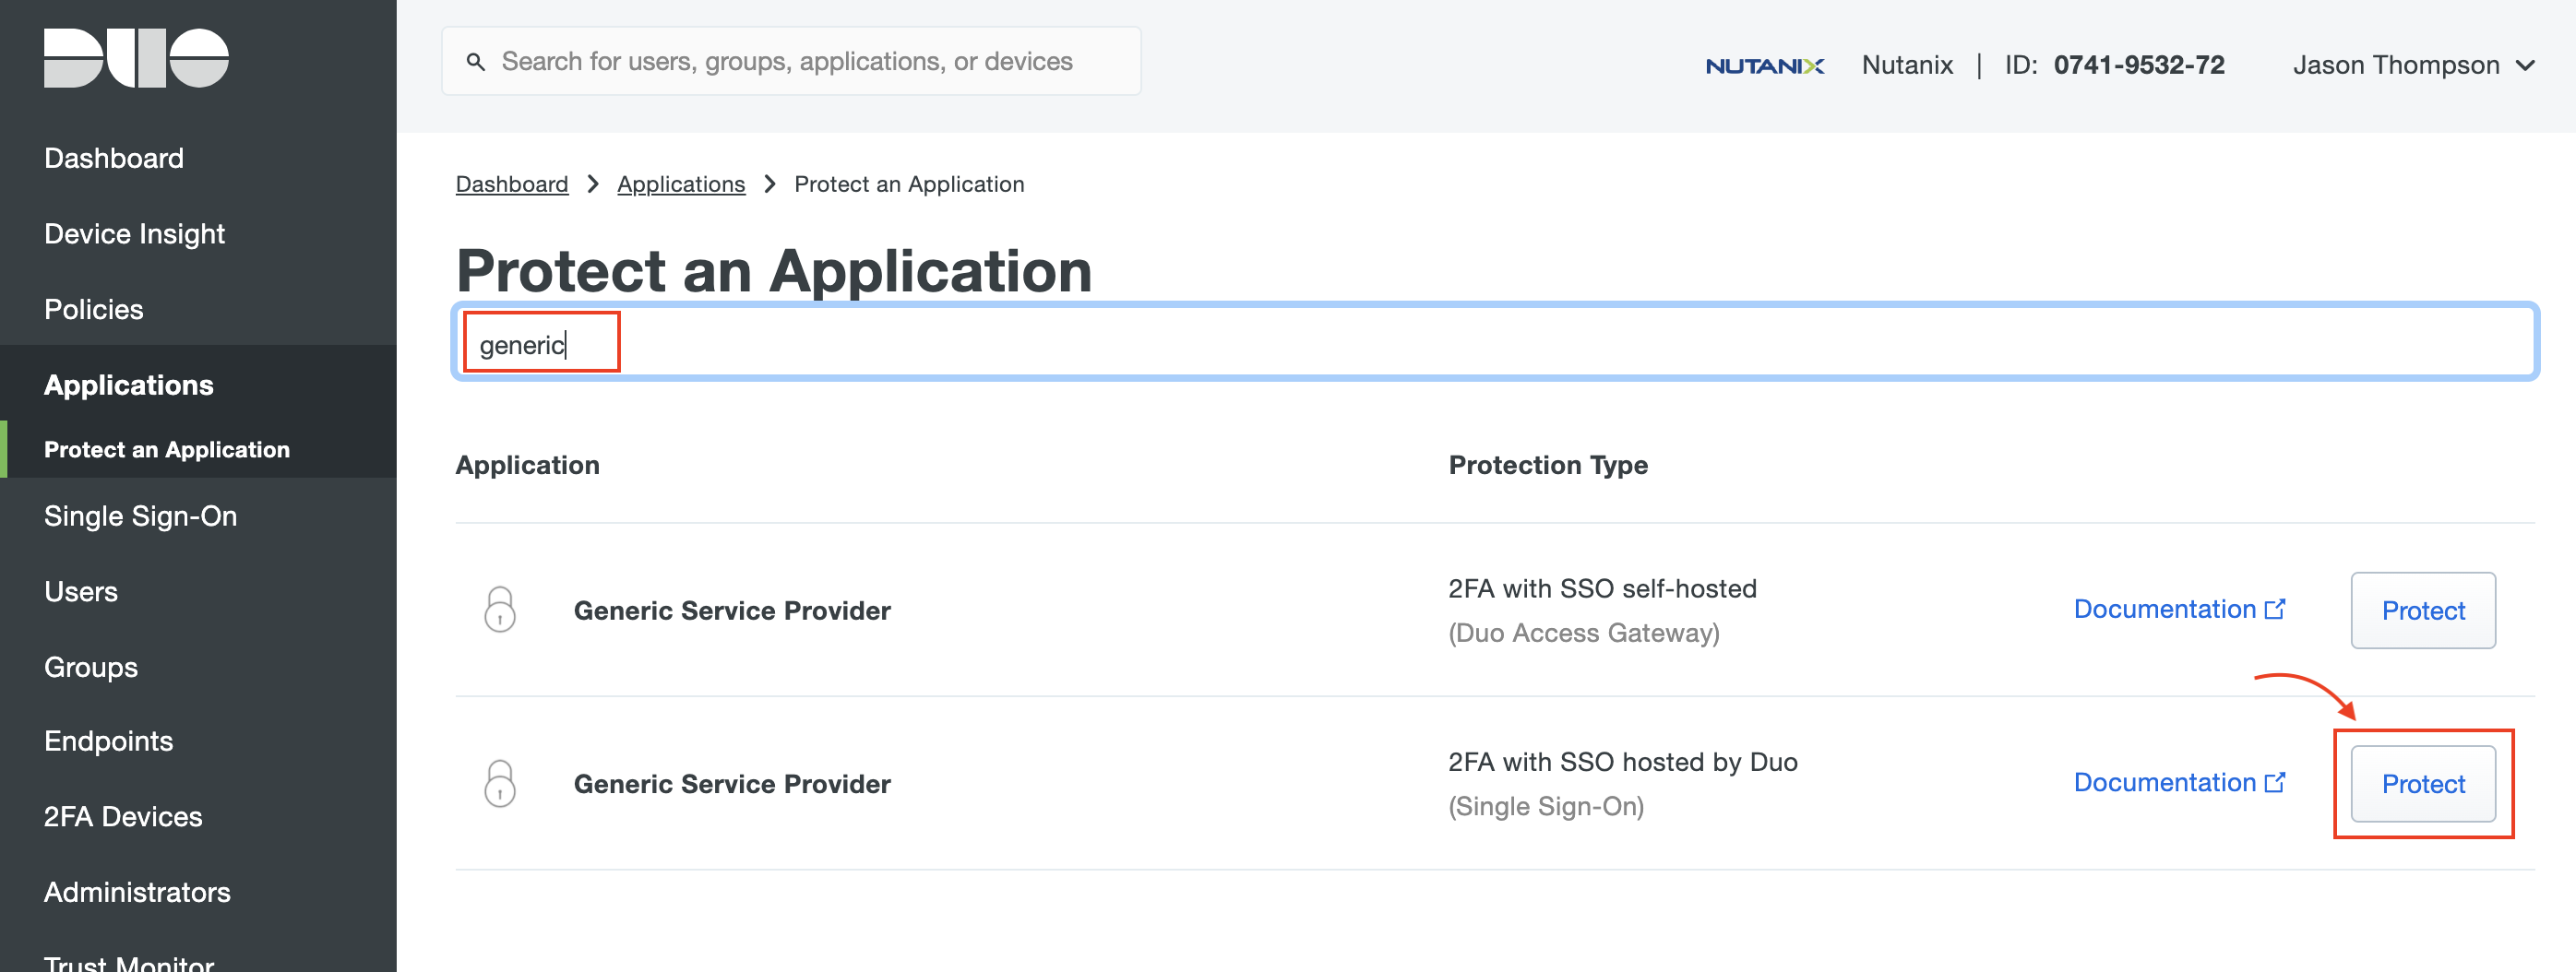Screen dimensions: 2576x972
Task: Open Policies in the sidebar
Action: pos(94,309)
